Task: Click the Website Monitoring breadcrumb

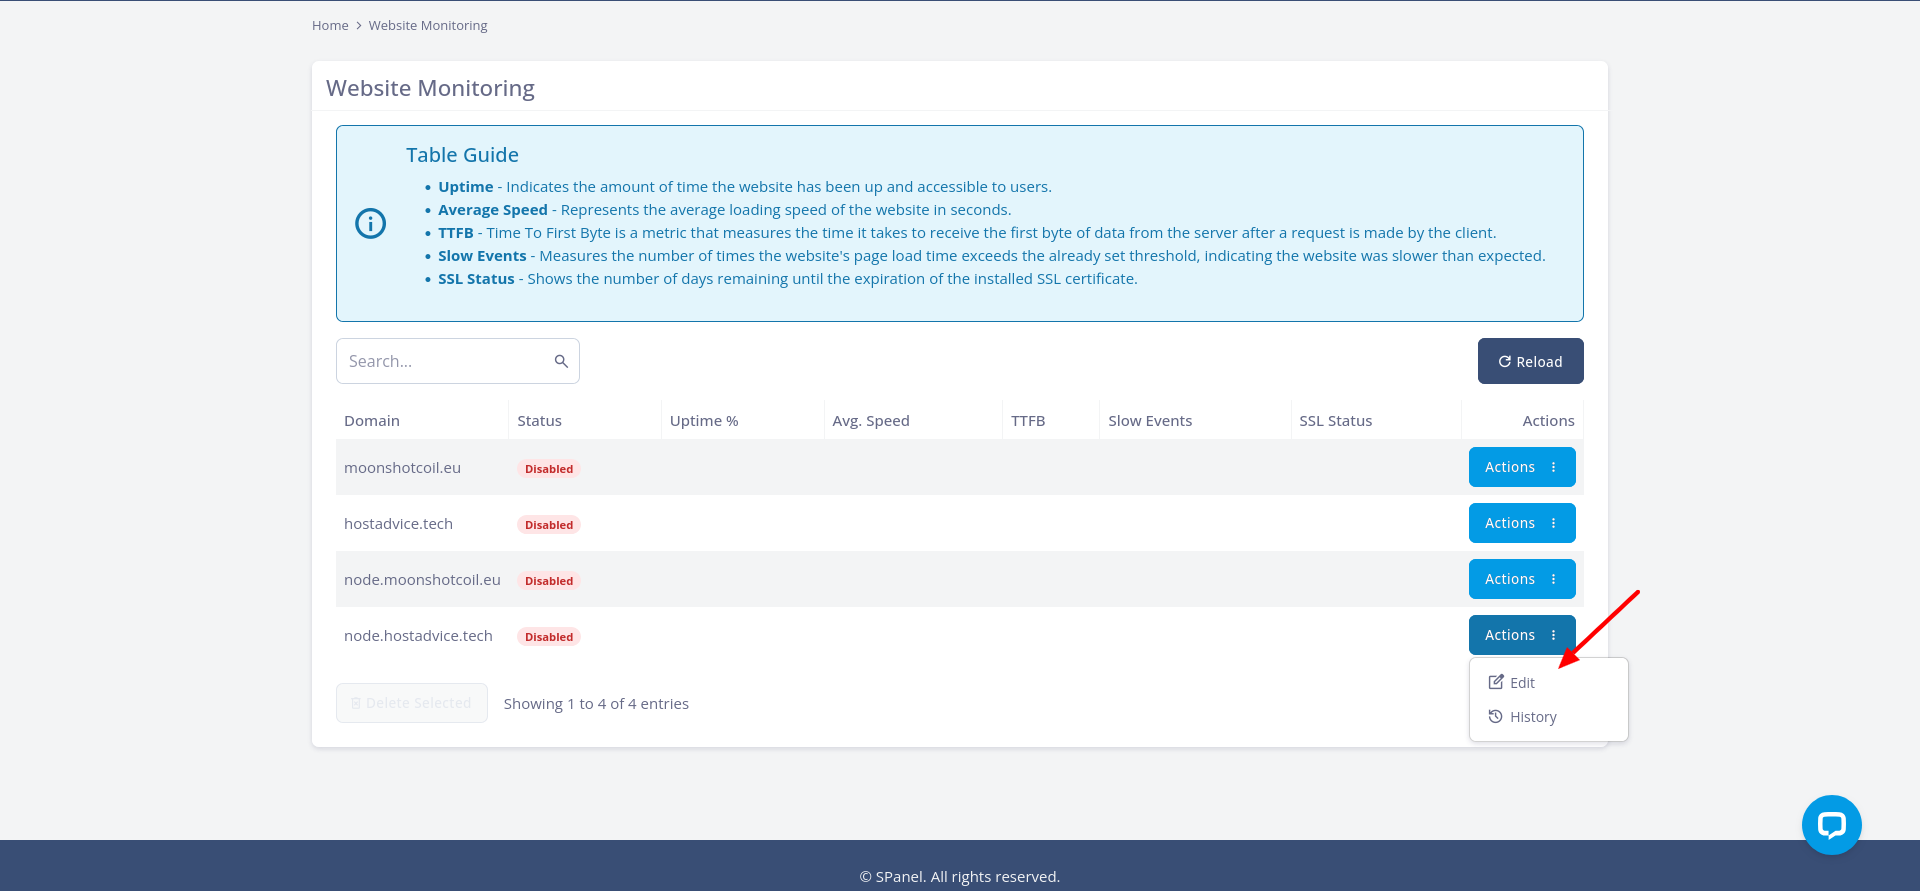Action: pos(428,25)
